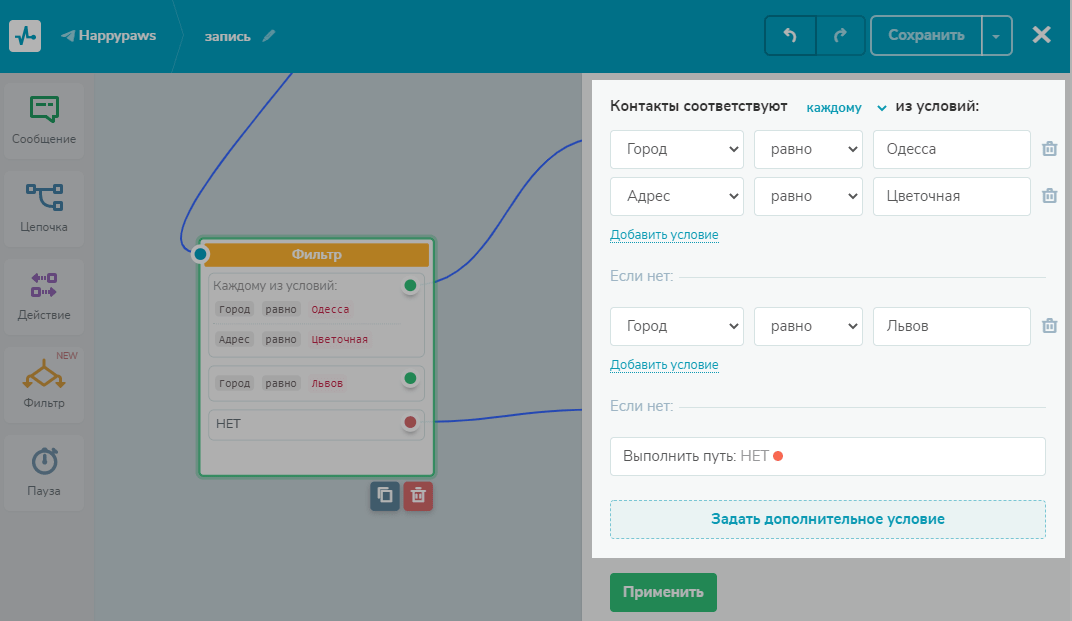Insert a Пауза timer block
The width and height of the screenshot is (1072, 621).
(44, 473)
